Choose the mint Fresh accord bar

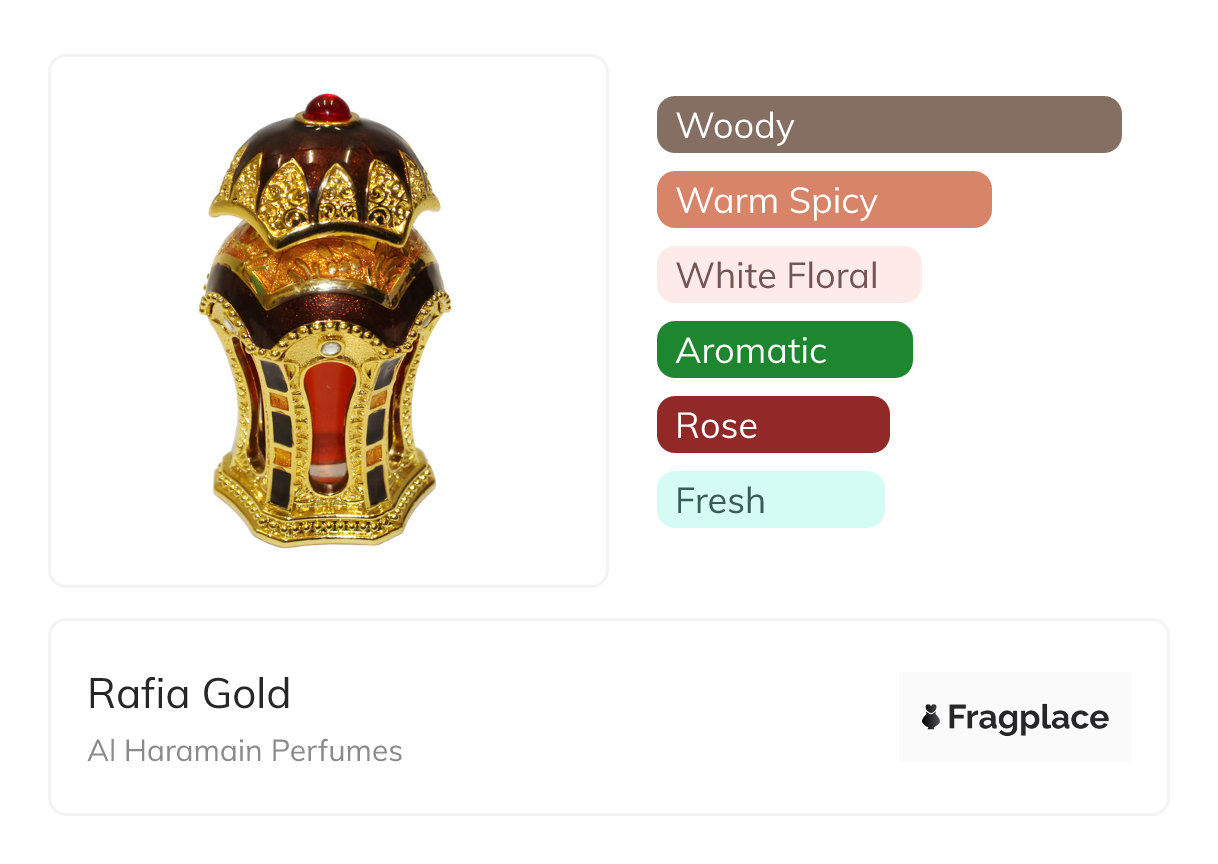click(770, 500)
